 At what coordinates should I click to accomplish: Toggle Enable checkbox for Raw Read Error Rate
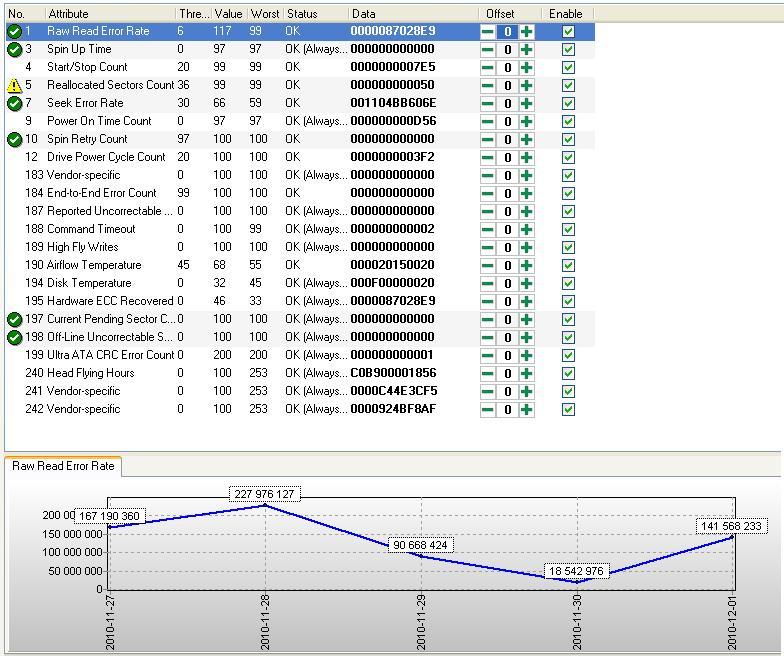(568, 32)
